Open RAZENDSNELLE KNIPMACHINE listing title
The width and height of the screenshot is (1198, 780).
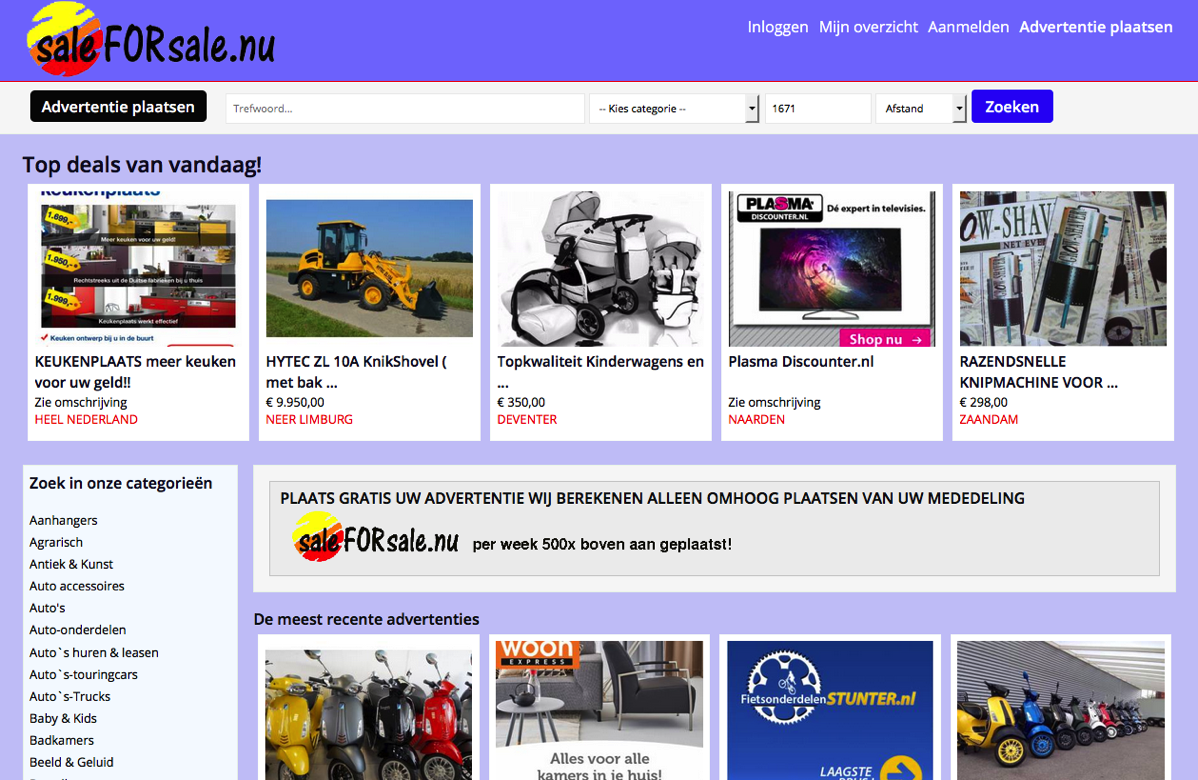tap(1038, 372)
